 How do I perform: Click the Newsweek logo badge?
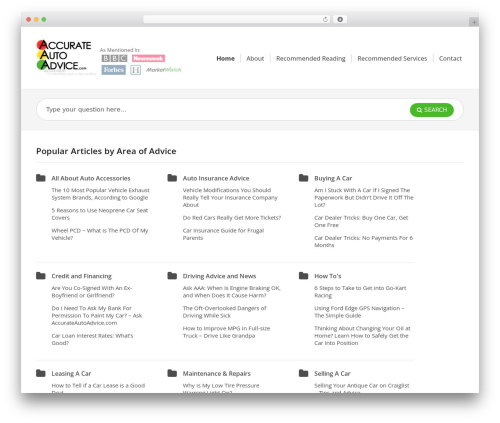tap(148, 58)
